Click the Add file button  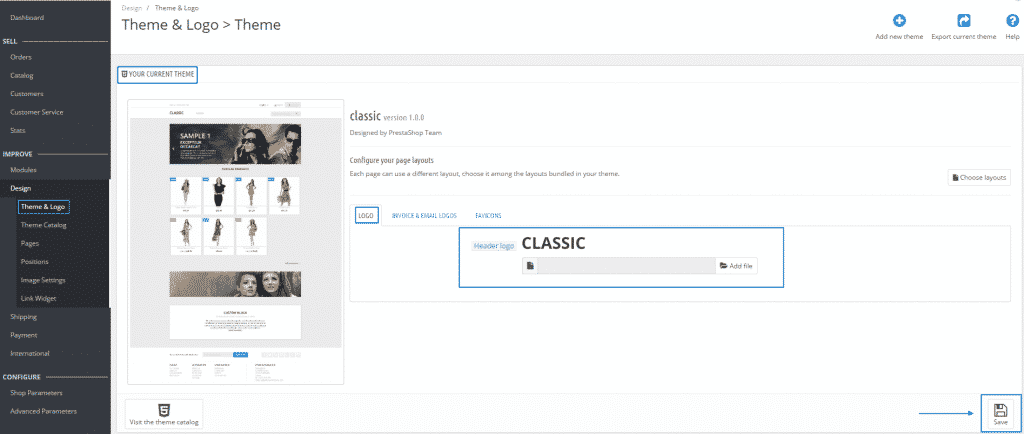pyautogui.click(x=736, y=266)
